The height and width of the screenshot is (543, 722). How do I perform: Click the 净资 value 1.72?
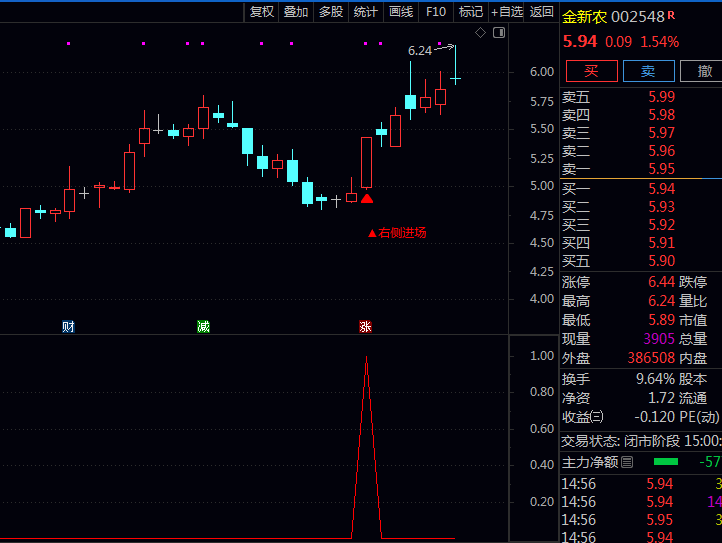[661, 397]
